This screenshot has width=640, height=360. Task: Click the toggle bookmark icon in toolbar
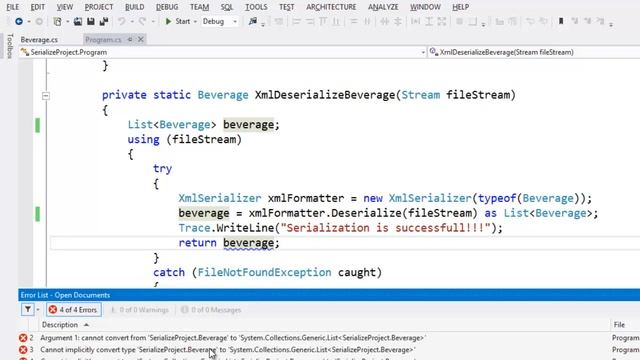561,21
